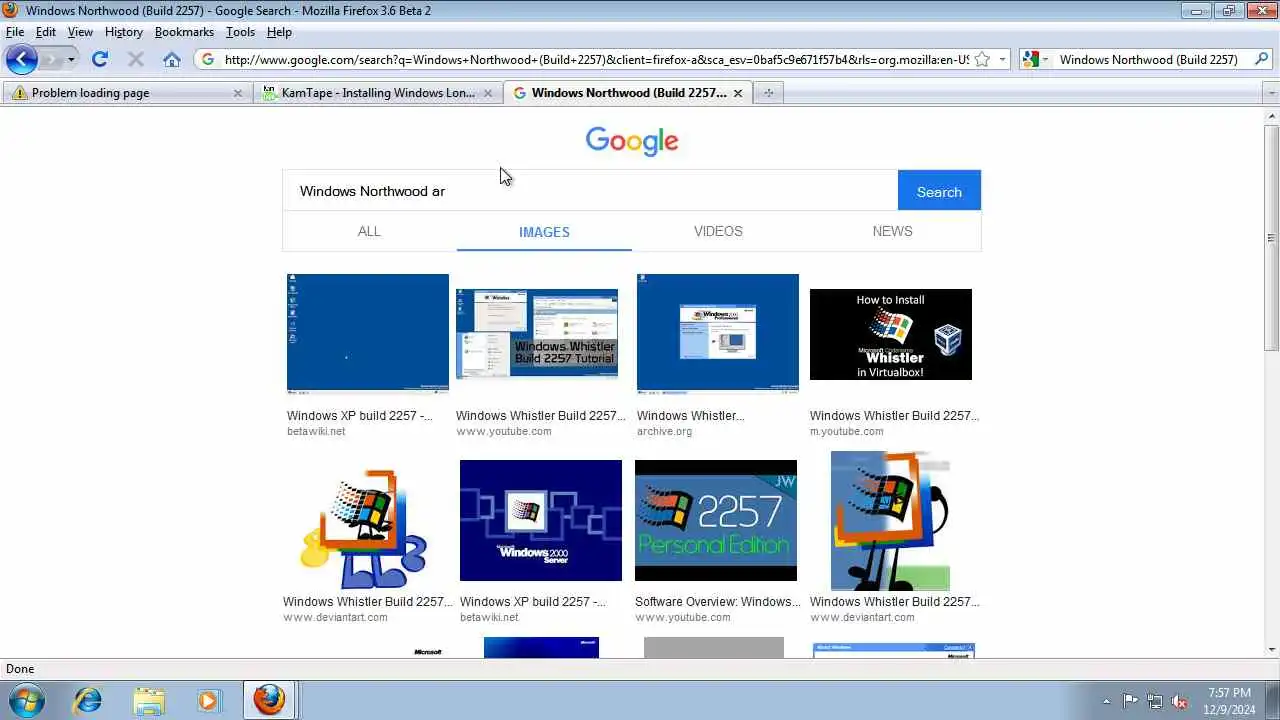
Task: Click the scrollbar down arrow
Action: click(x=1272, y=650)
